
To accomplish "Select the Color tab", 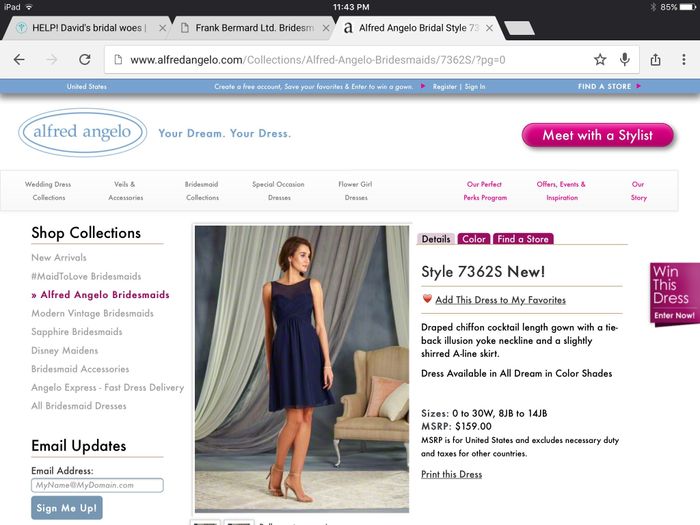I will tap(473, 239).
